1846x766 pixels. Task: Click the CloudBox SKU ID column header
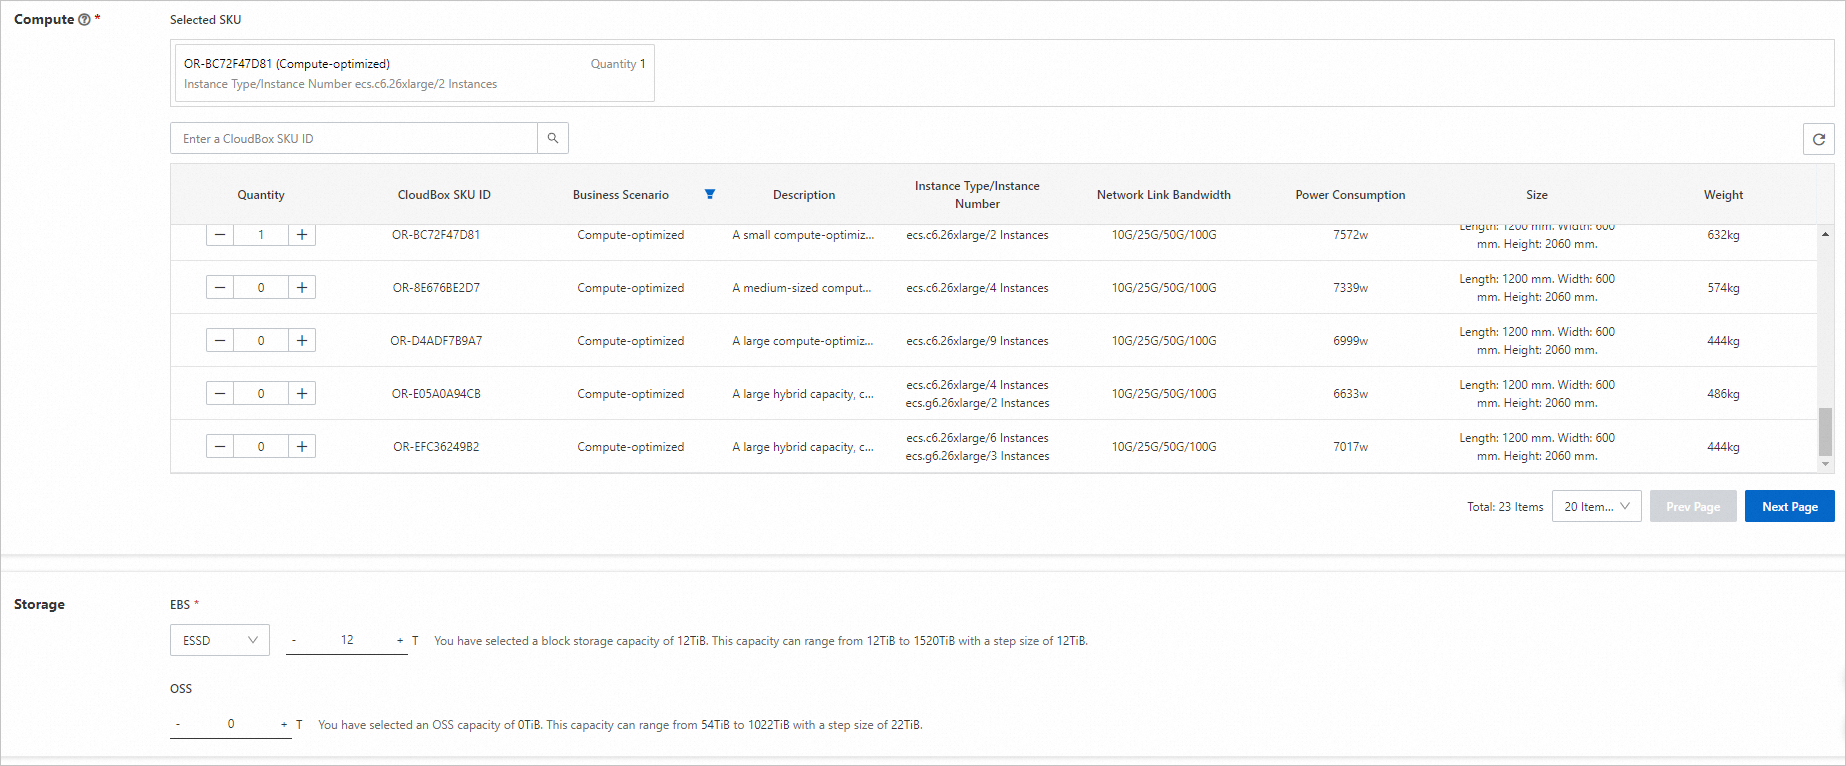(444, 195)
